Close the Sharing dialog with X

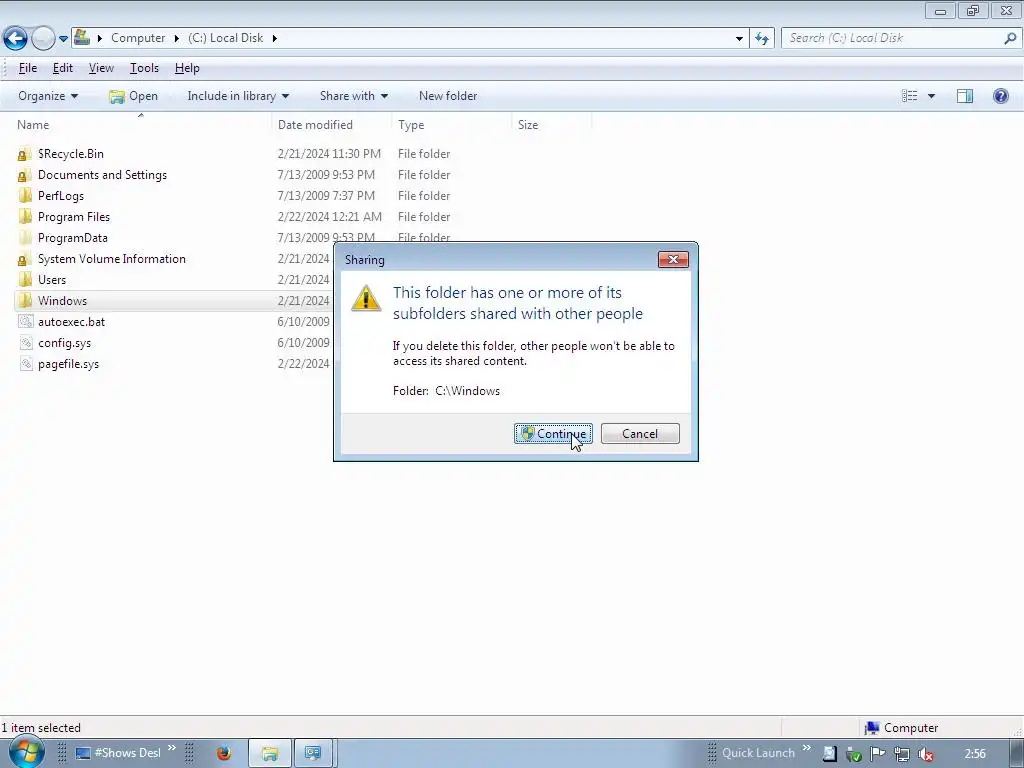(673, 259)
